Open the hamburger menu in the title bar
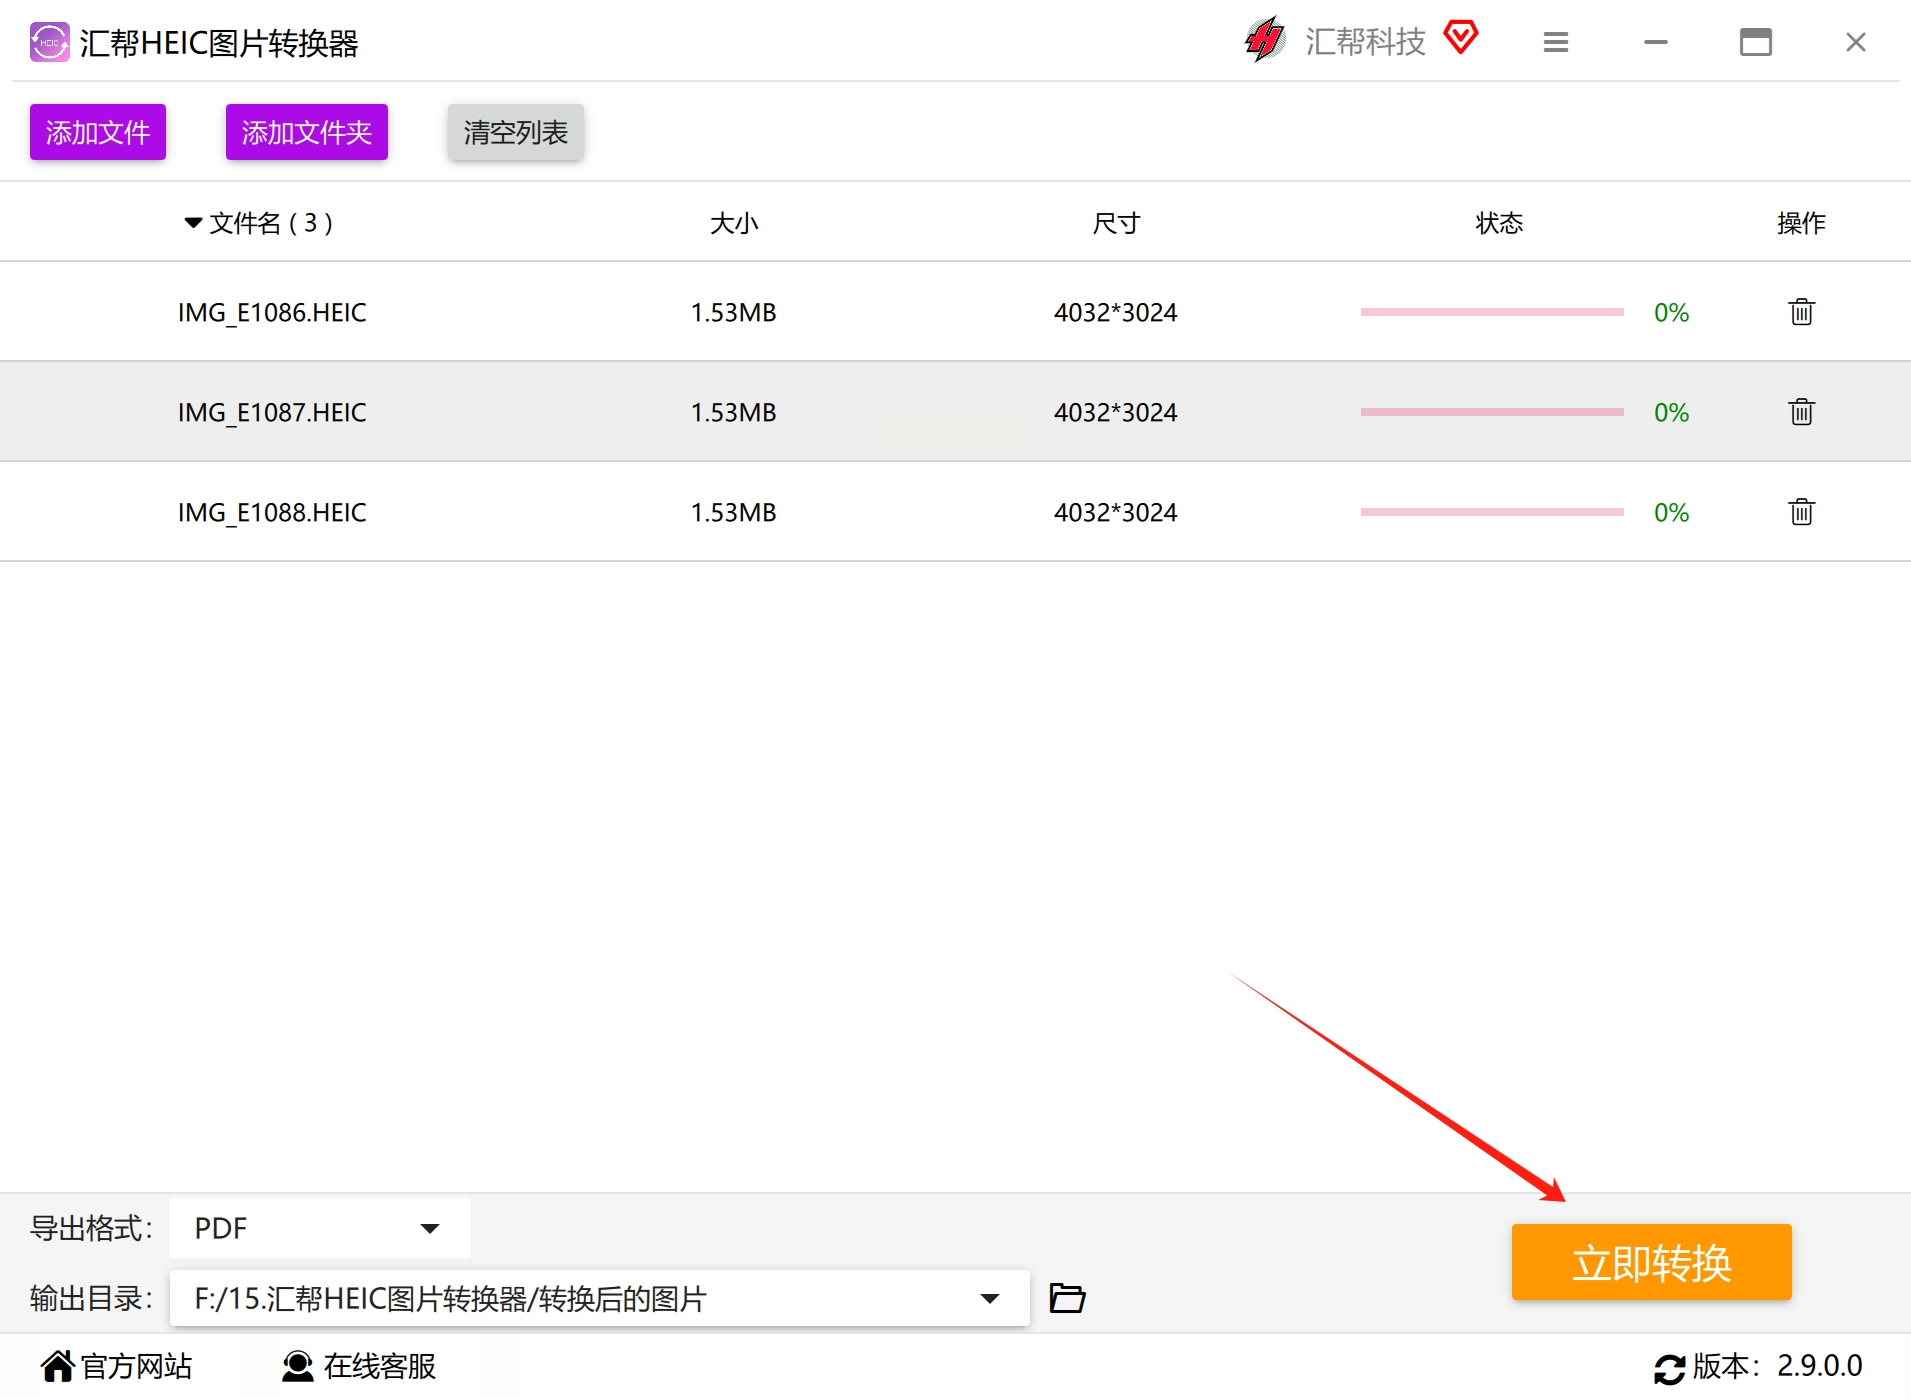Image resolution: width=1911 pixels, height=1399 pixels. (1555, 42)
